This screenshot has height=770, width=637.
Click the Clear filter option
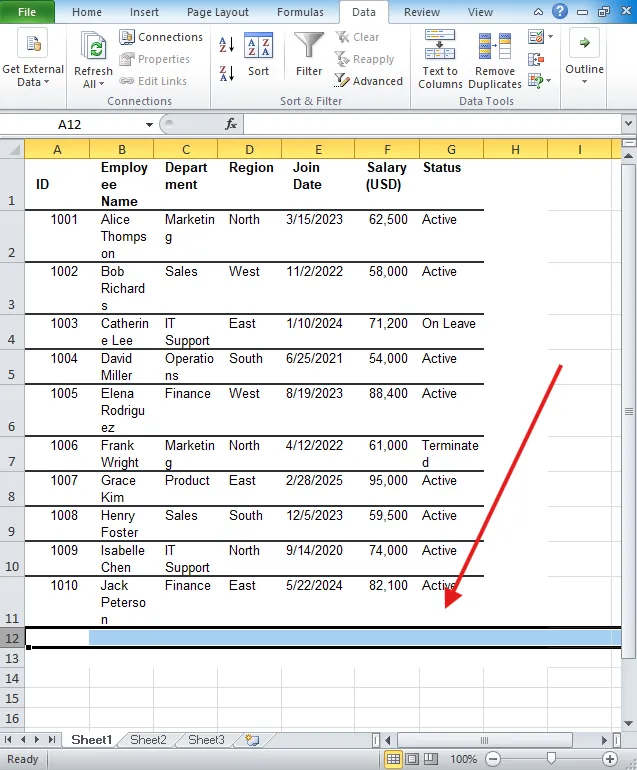pos(357,37)
